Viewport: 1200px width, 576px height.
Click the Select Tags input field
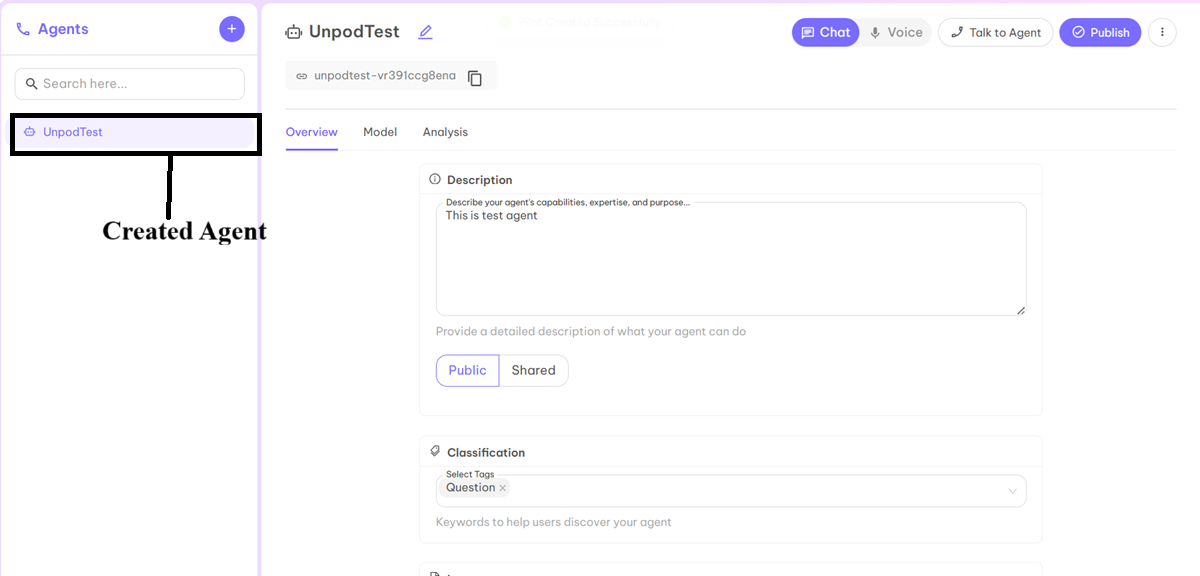click(731, 491)
